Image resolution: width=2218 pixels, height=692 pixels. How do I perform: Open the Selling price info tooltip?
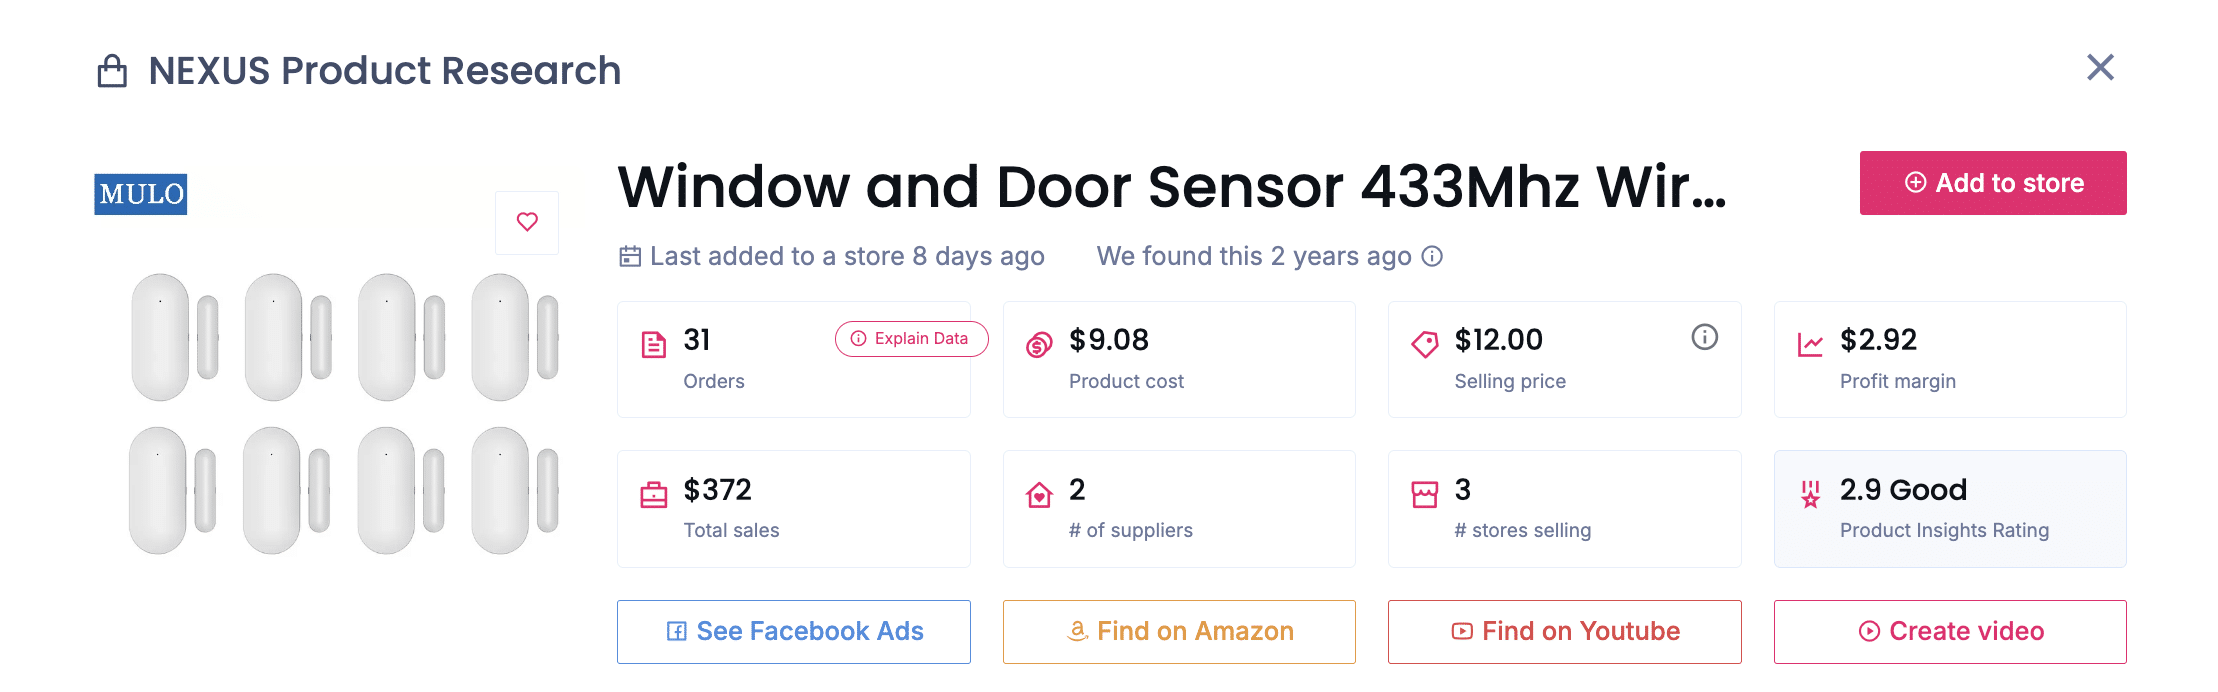click(x=1706, y=338)
